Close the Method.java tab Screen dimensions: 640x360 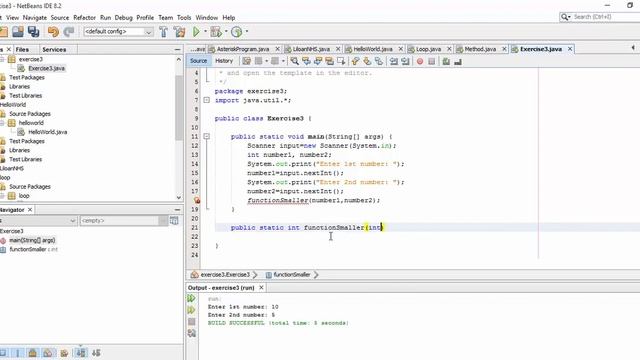tap(504, 49)
